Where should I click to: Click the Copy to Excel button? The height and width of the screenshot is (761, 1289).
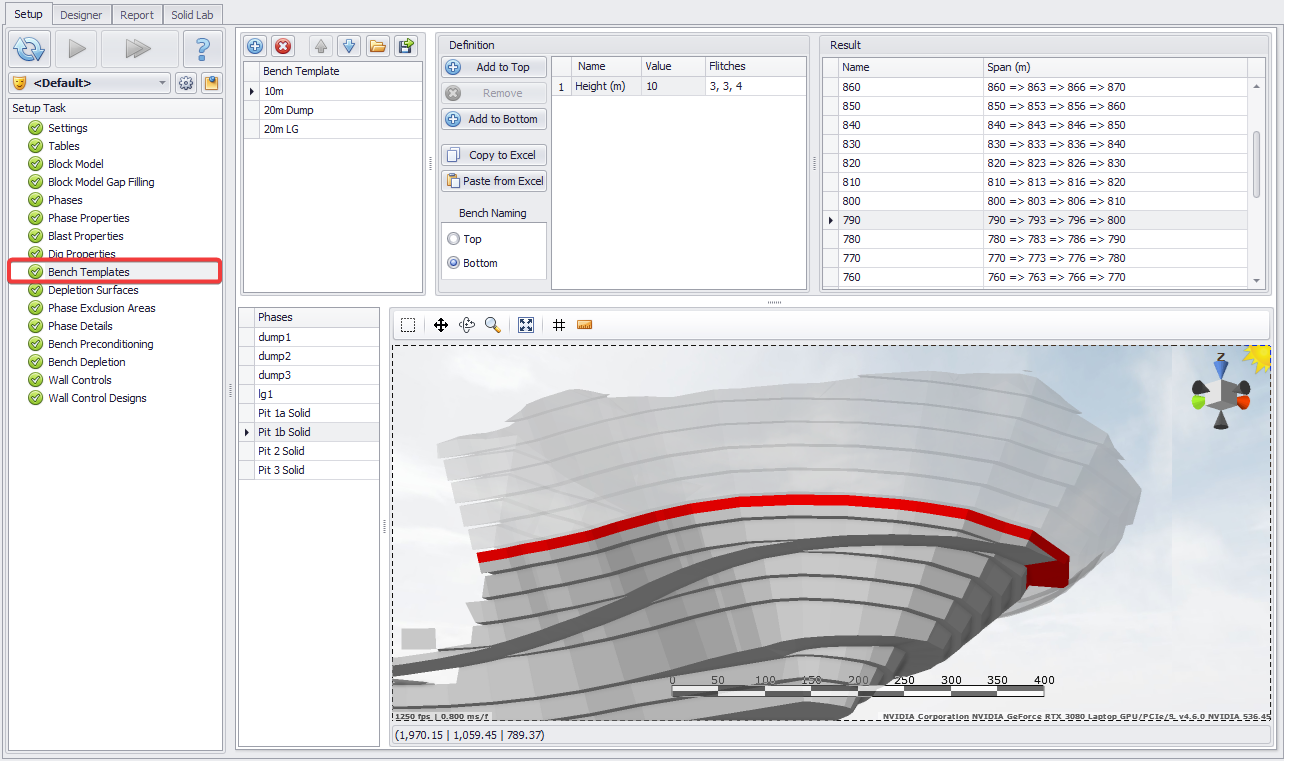[494, 155]
